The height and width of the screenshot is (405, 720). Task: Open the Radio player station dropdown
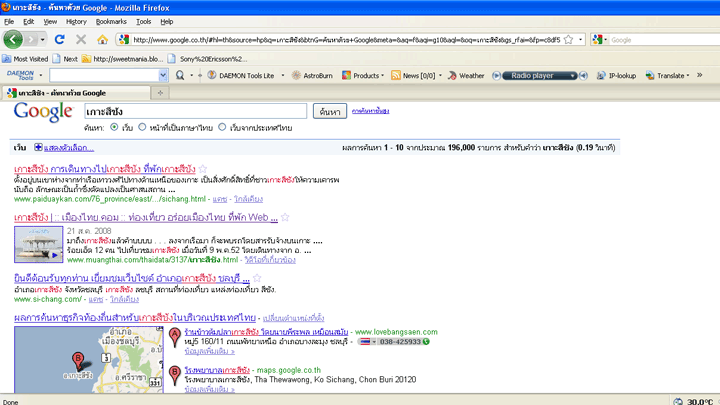point(573,76)
